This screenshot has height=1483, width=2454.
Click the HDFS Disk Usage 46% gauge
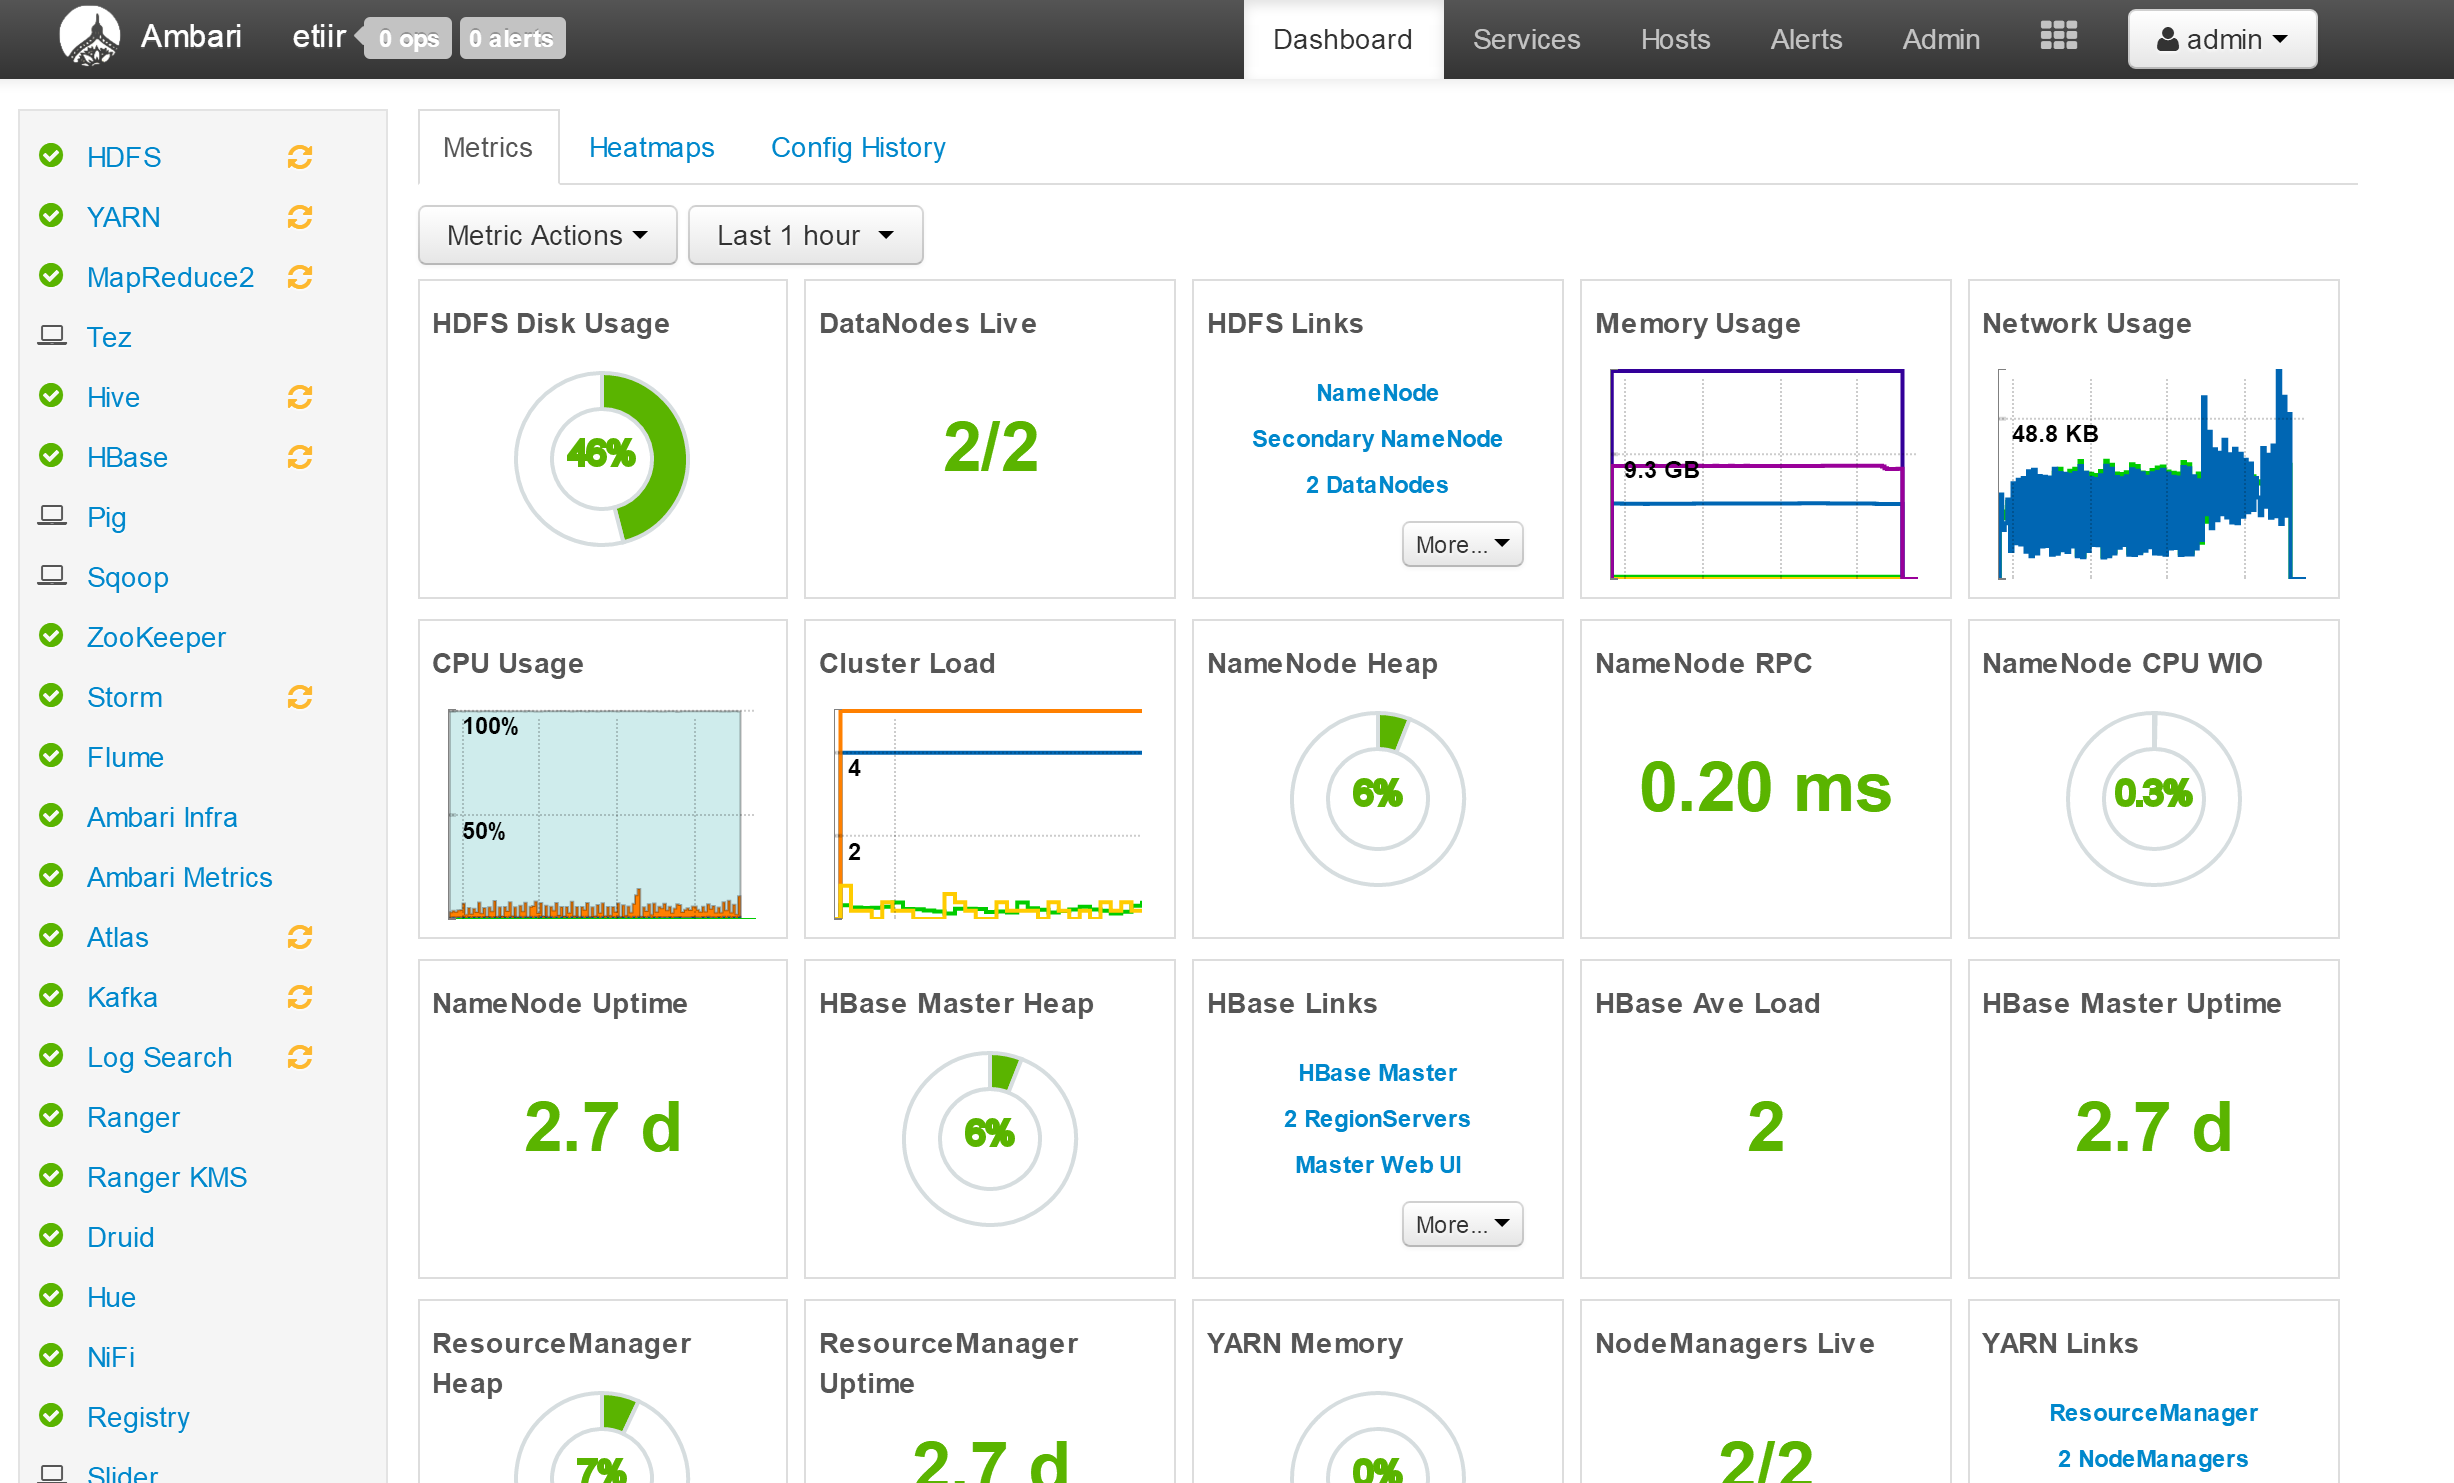click(602, 458)
